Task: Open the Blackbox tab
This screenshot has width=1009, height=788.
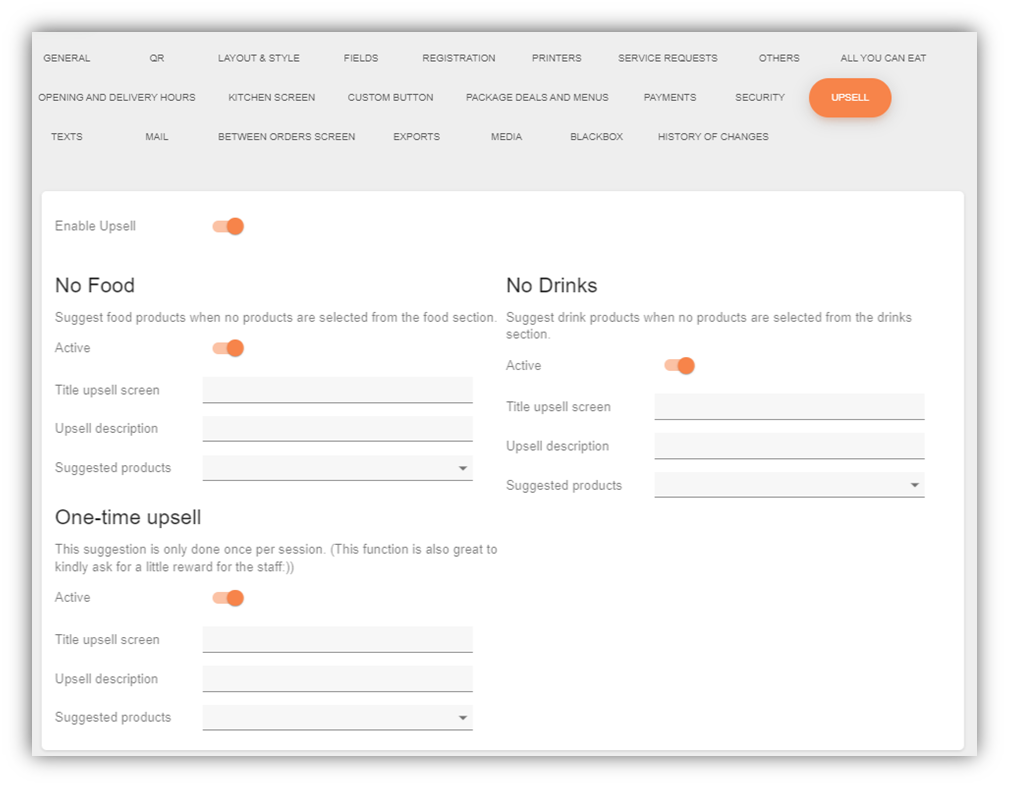Action: pyautogui.click(x=597, y=136)
